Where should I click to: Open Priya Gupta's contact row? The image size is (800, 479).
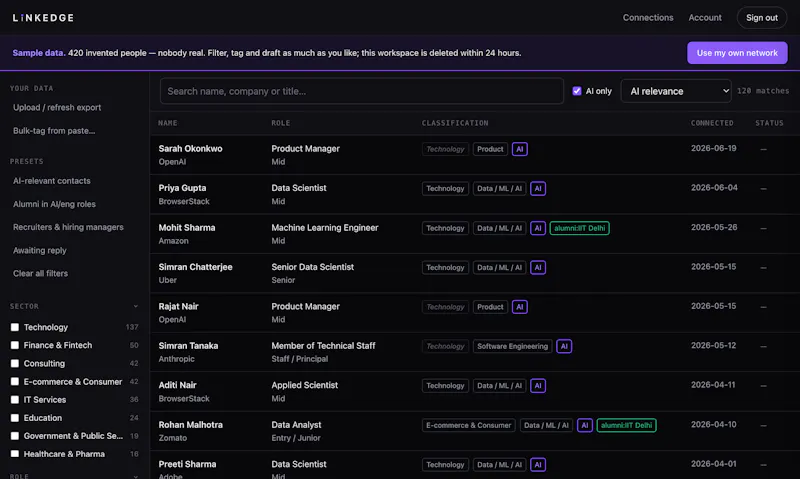click(x=474, y=194)
